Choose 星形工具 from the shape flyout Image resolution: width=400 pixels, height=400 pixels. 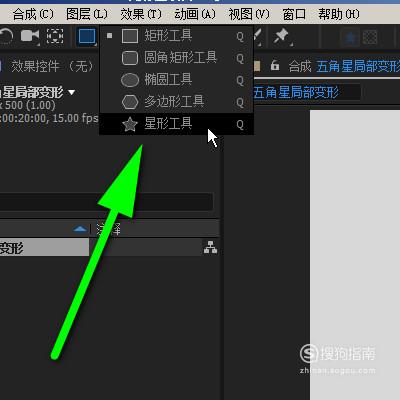pos(177,124)
